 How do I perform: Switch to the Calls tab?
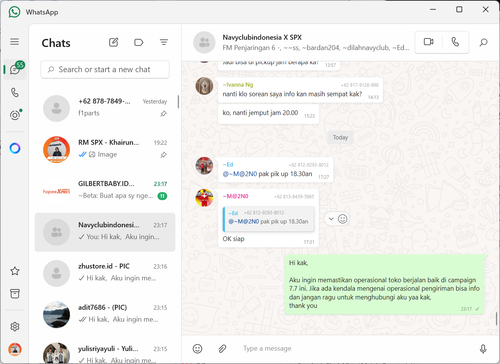(x=15, y=92)
